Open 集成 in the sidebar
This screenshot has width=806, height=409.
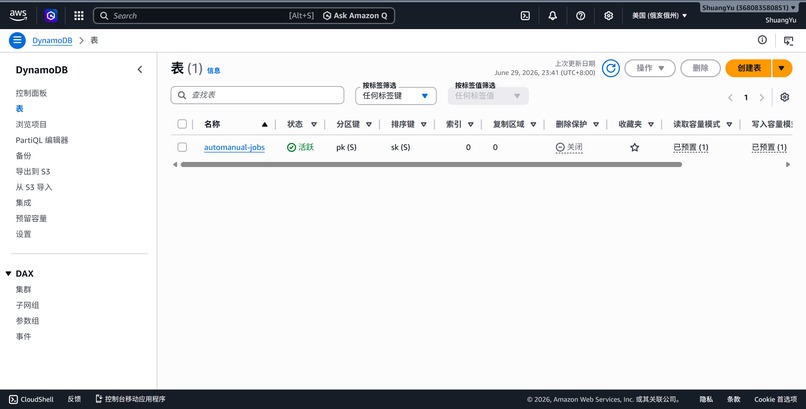click(23, 202)
